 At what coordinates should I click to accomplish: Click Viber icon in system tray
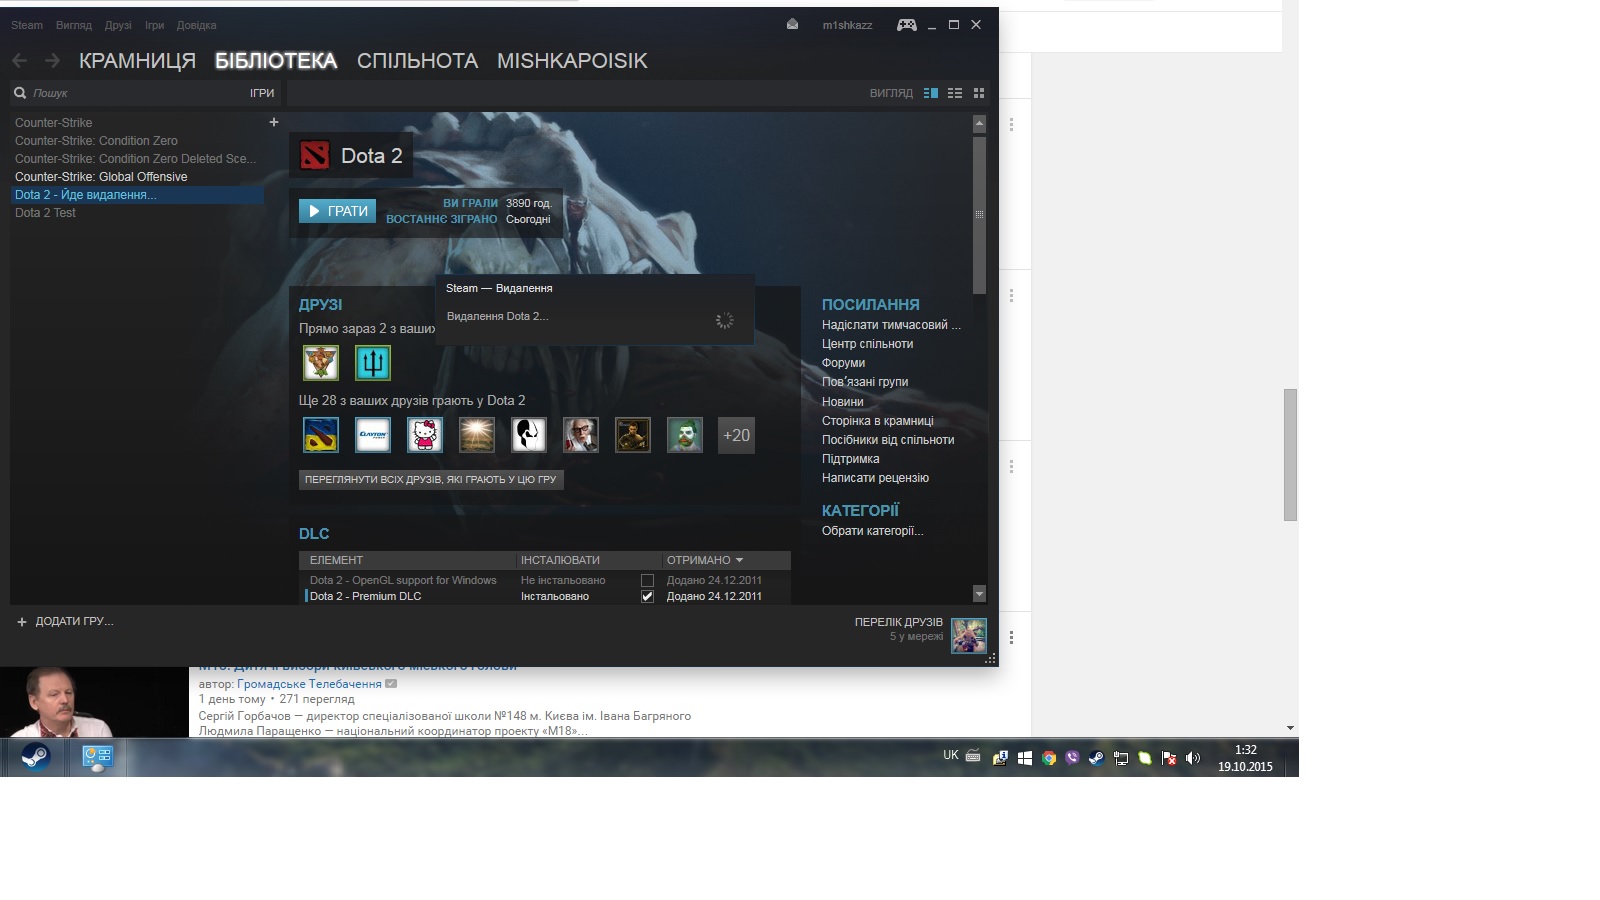coord(1073,758)
